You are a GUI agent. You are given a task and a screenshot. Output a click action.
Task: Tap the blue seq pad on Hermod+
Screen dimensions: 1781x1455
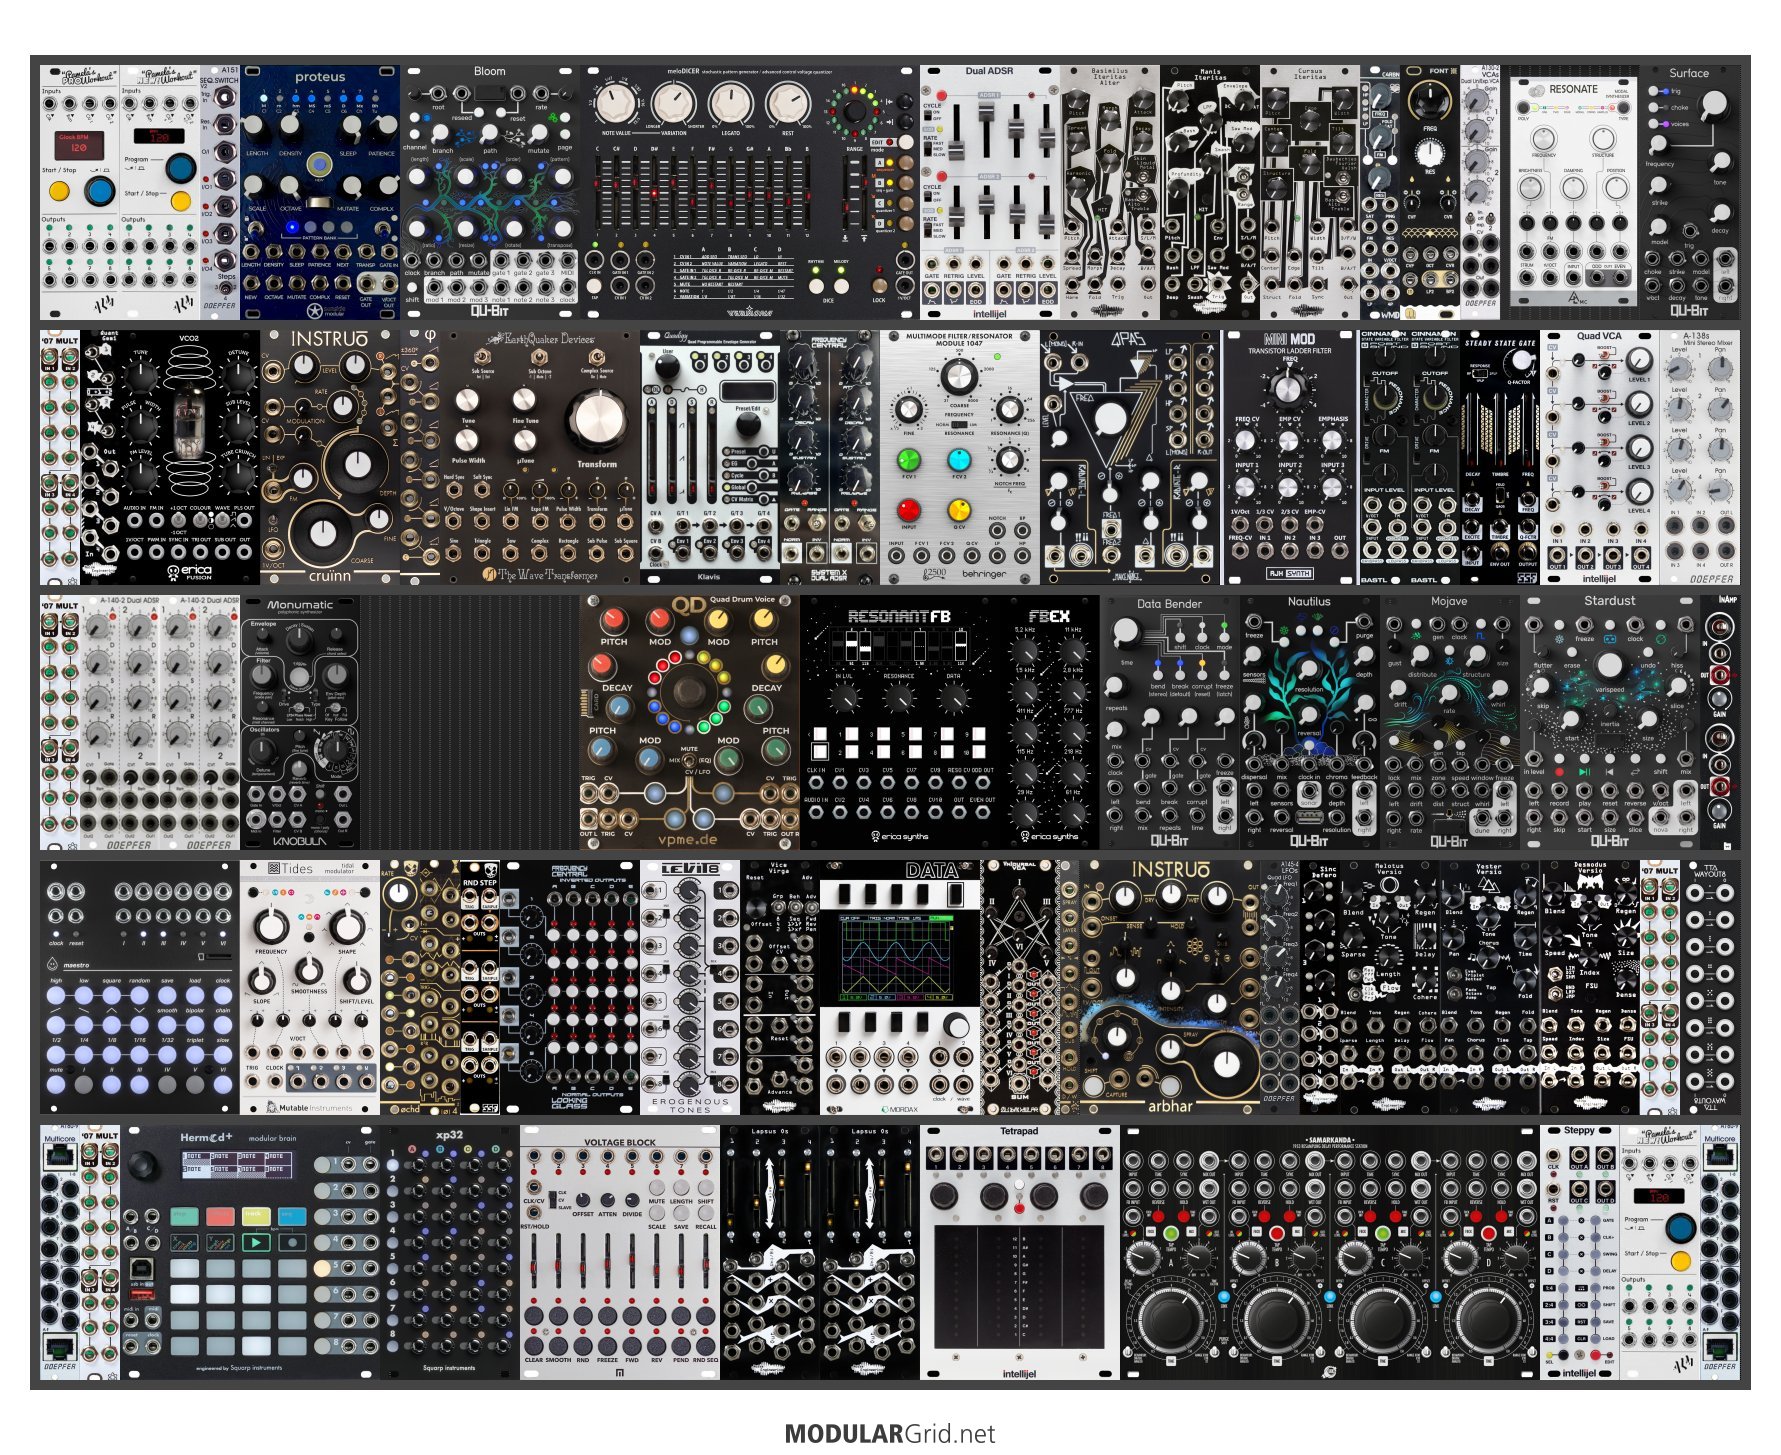pos(292,1217)
